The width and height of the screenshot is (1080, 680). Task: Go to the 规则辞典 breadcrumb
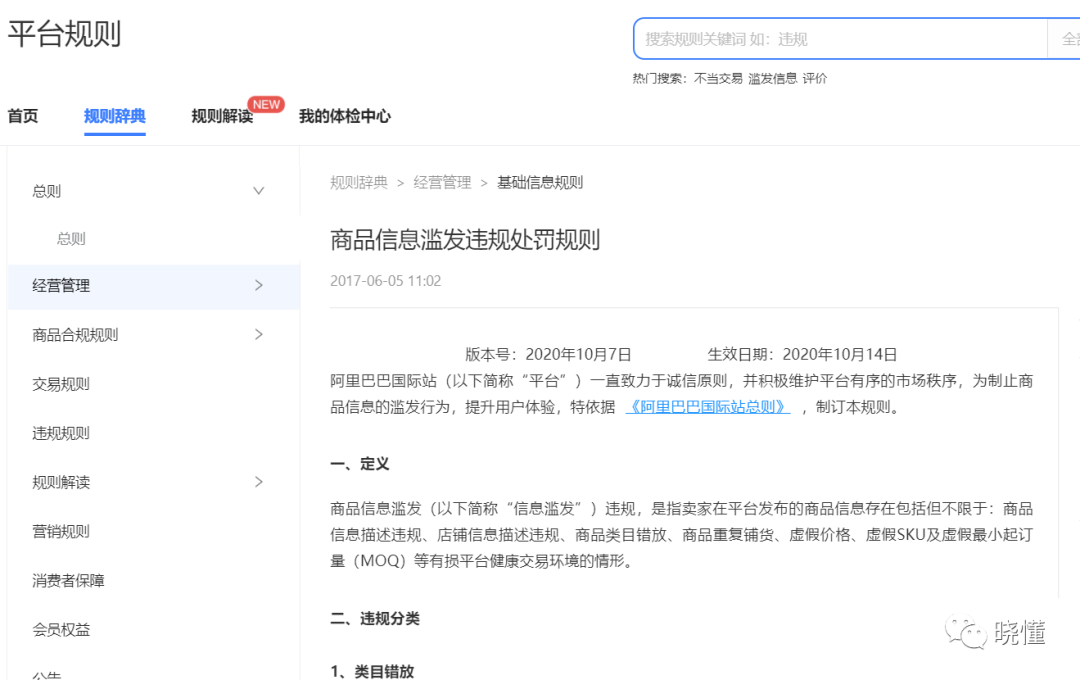point(359,183)
